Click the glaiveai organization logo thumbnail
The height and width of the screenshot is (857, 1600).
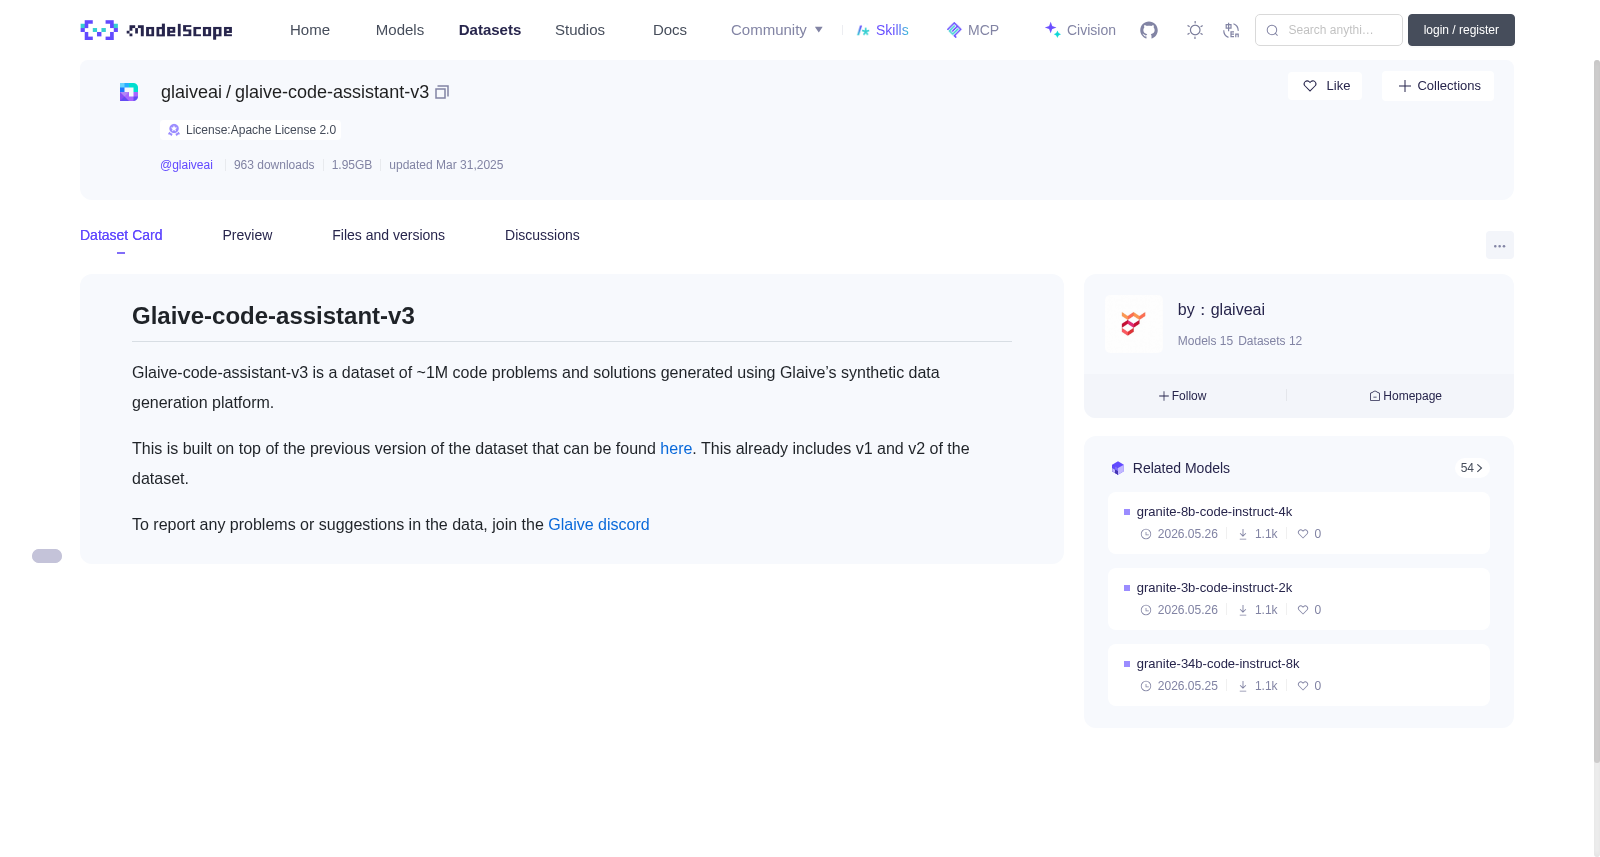pyautogui.click(x=1133, y=324)
